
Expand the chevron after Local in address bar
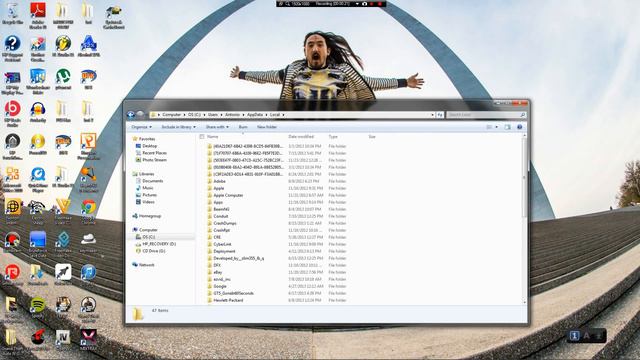click(283, 115)
